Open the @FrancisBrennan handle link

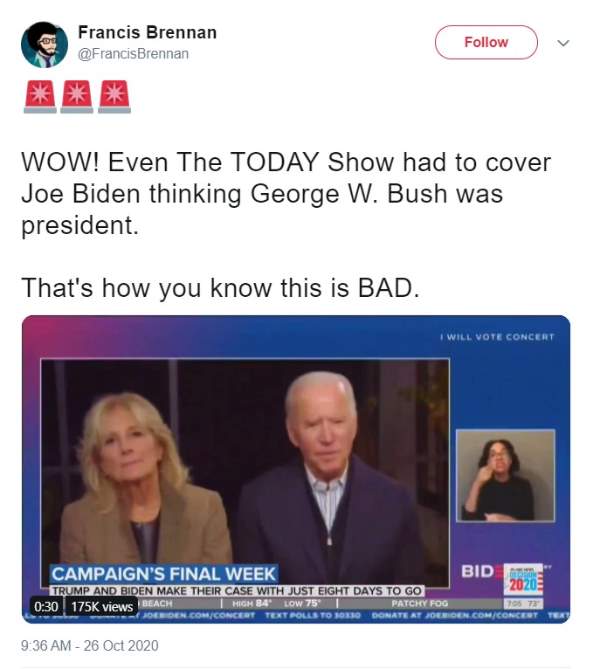[133, 54]
